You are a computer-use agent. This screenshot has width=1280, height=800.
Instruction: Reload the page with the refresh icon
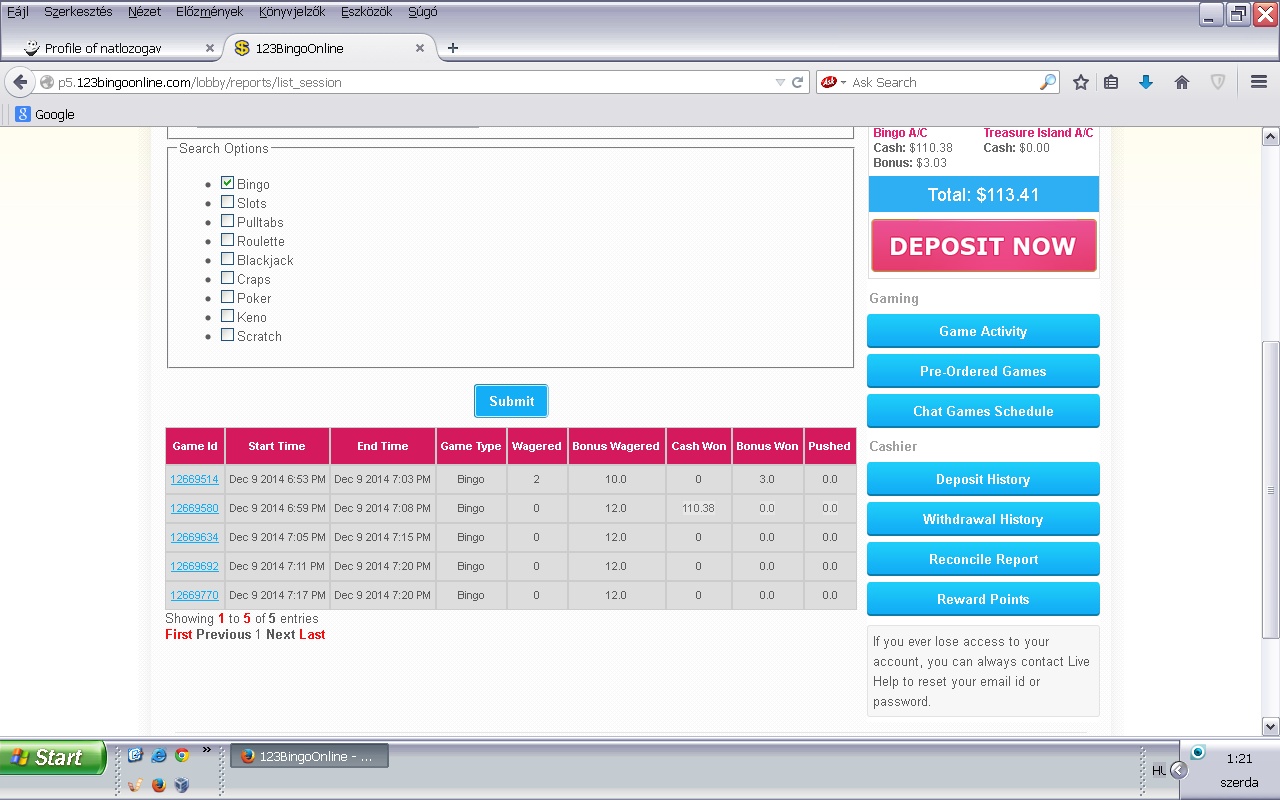(x=798, y=82)
